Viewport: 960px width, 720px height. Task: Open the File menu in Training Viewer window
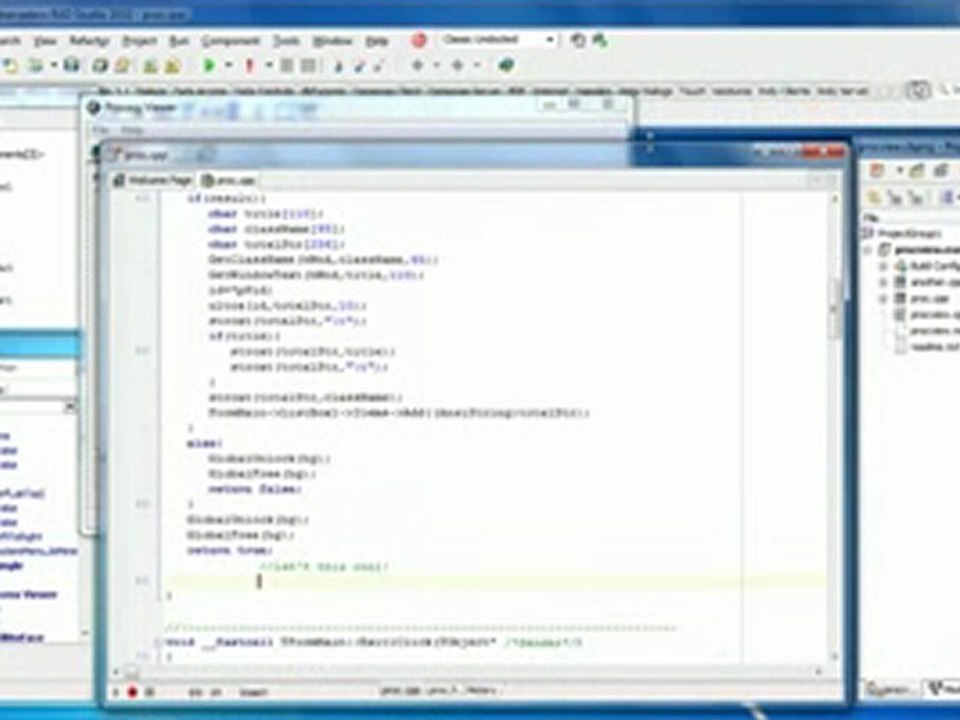(x=100, y=130)
